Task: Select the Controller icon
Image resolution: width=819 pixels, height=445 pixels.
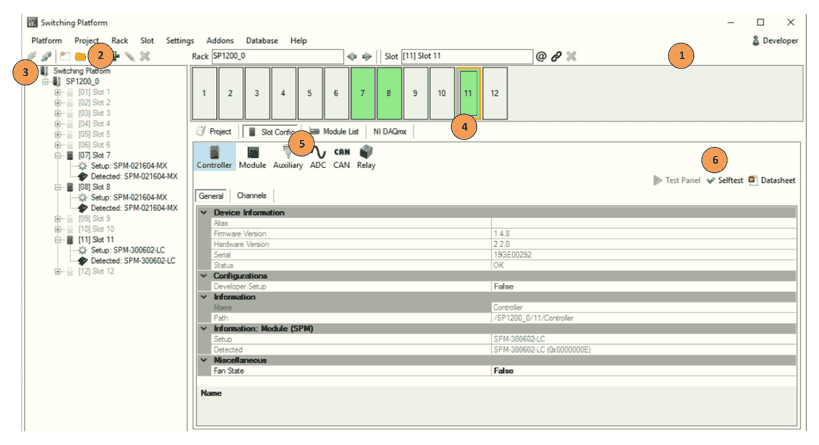Action: [214, 157]
